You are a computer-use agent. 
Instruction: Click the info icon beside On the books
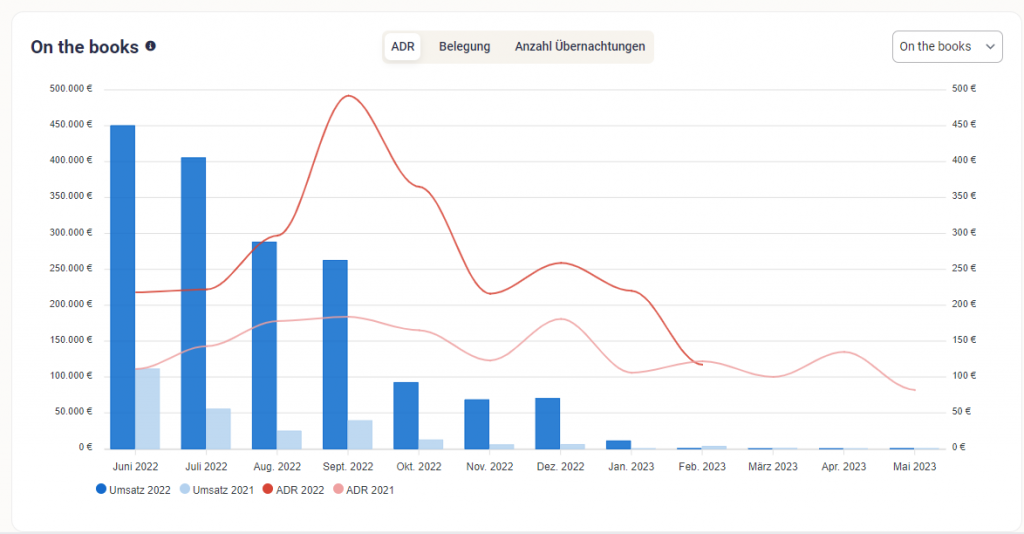[151, 46]
